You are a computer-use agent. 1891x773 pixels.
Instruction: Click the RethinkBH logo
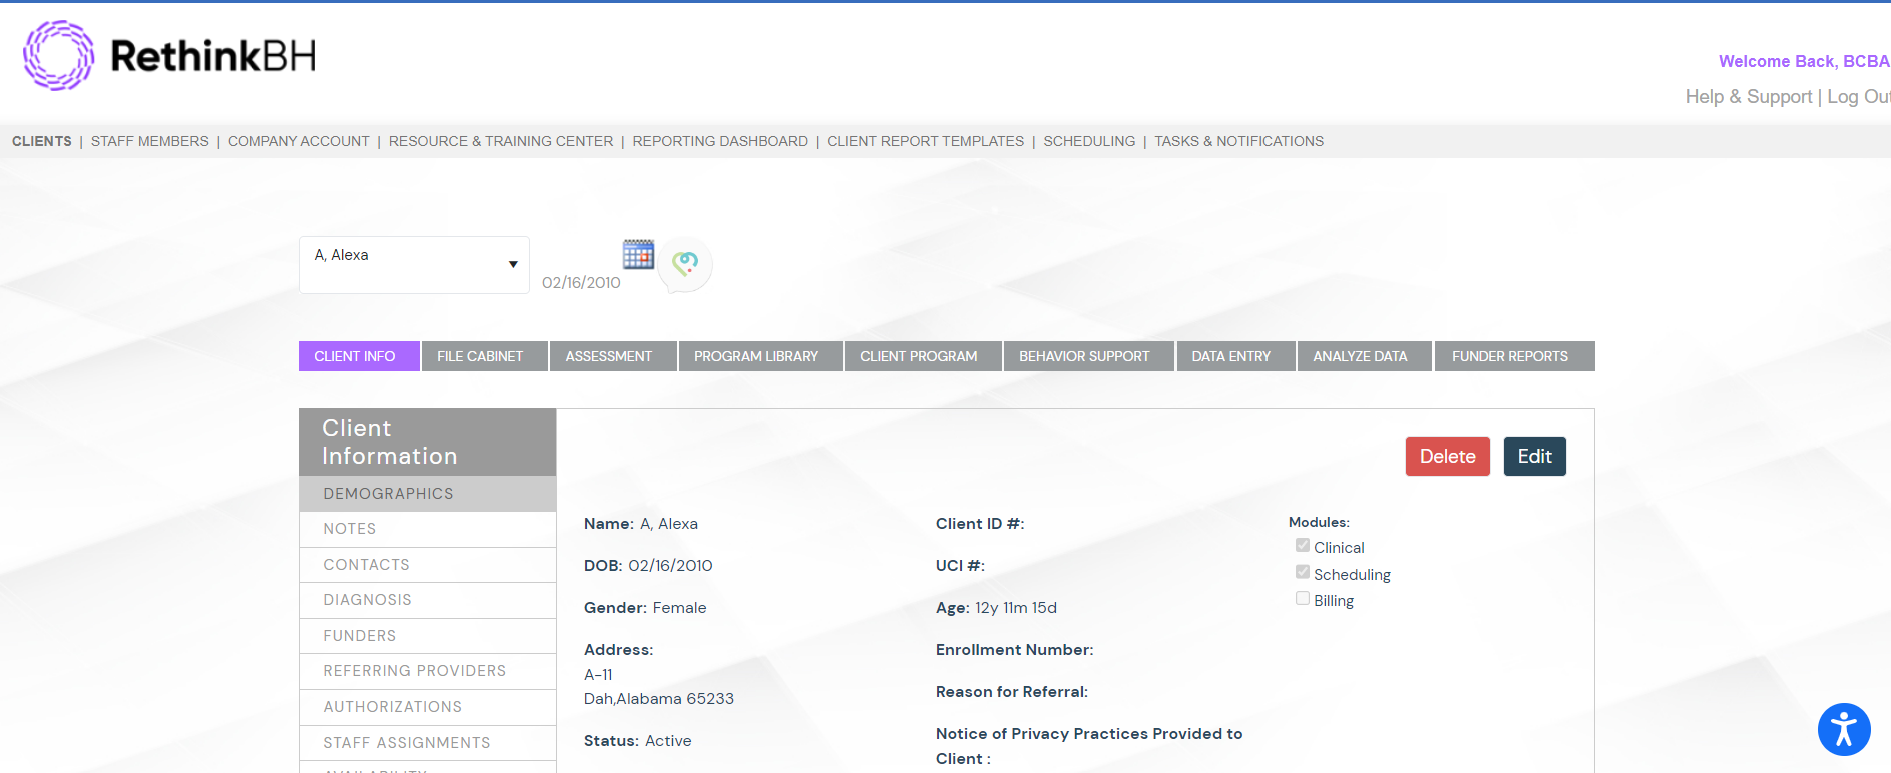(x=170, y=56)
